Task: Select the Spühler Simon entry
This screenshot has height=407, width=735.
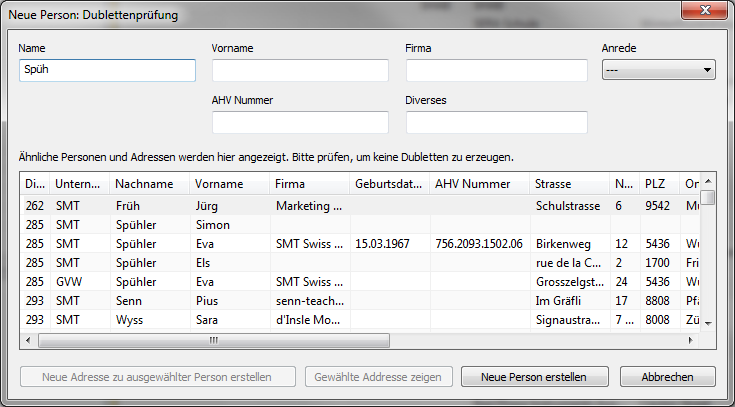Action: point(150,225)
